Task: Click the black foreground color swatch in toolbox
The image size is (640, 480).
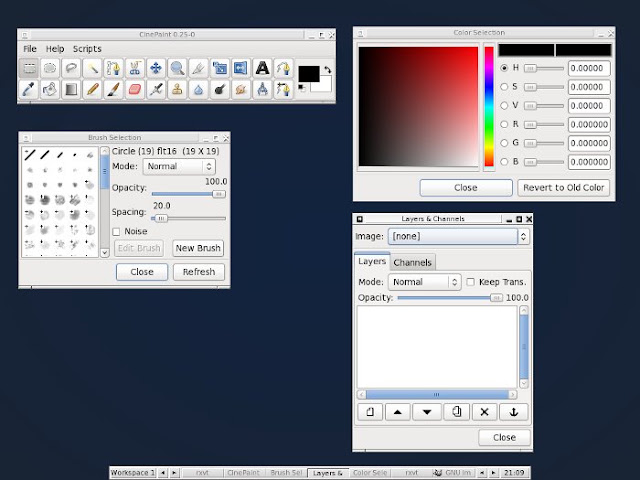Action: tap(309, 74)
